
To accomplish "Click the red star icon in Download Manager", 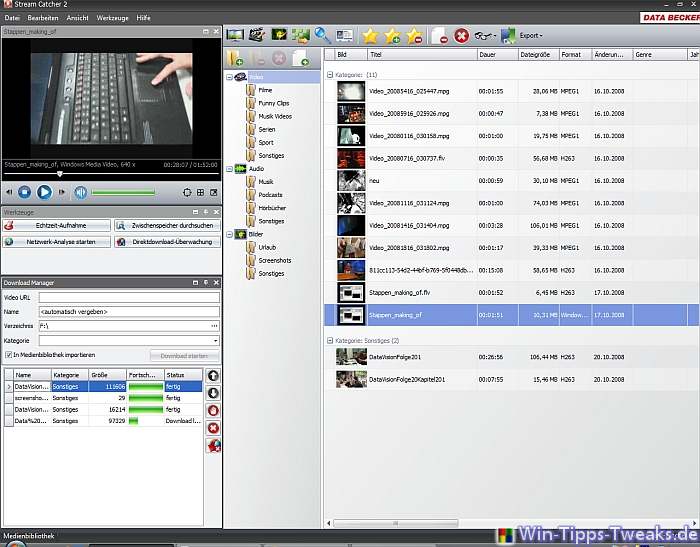I will 213,446.
